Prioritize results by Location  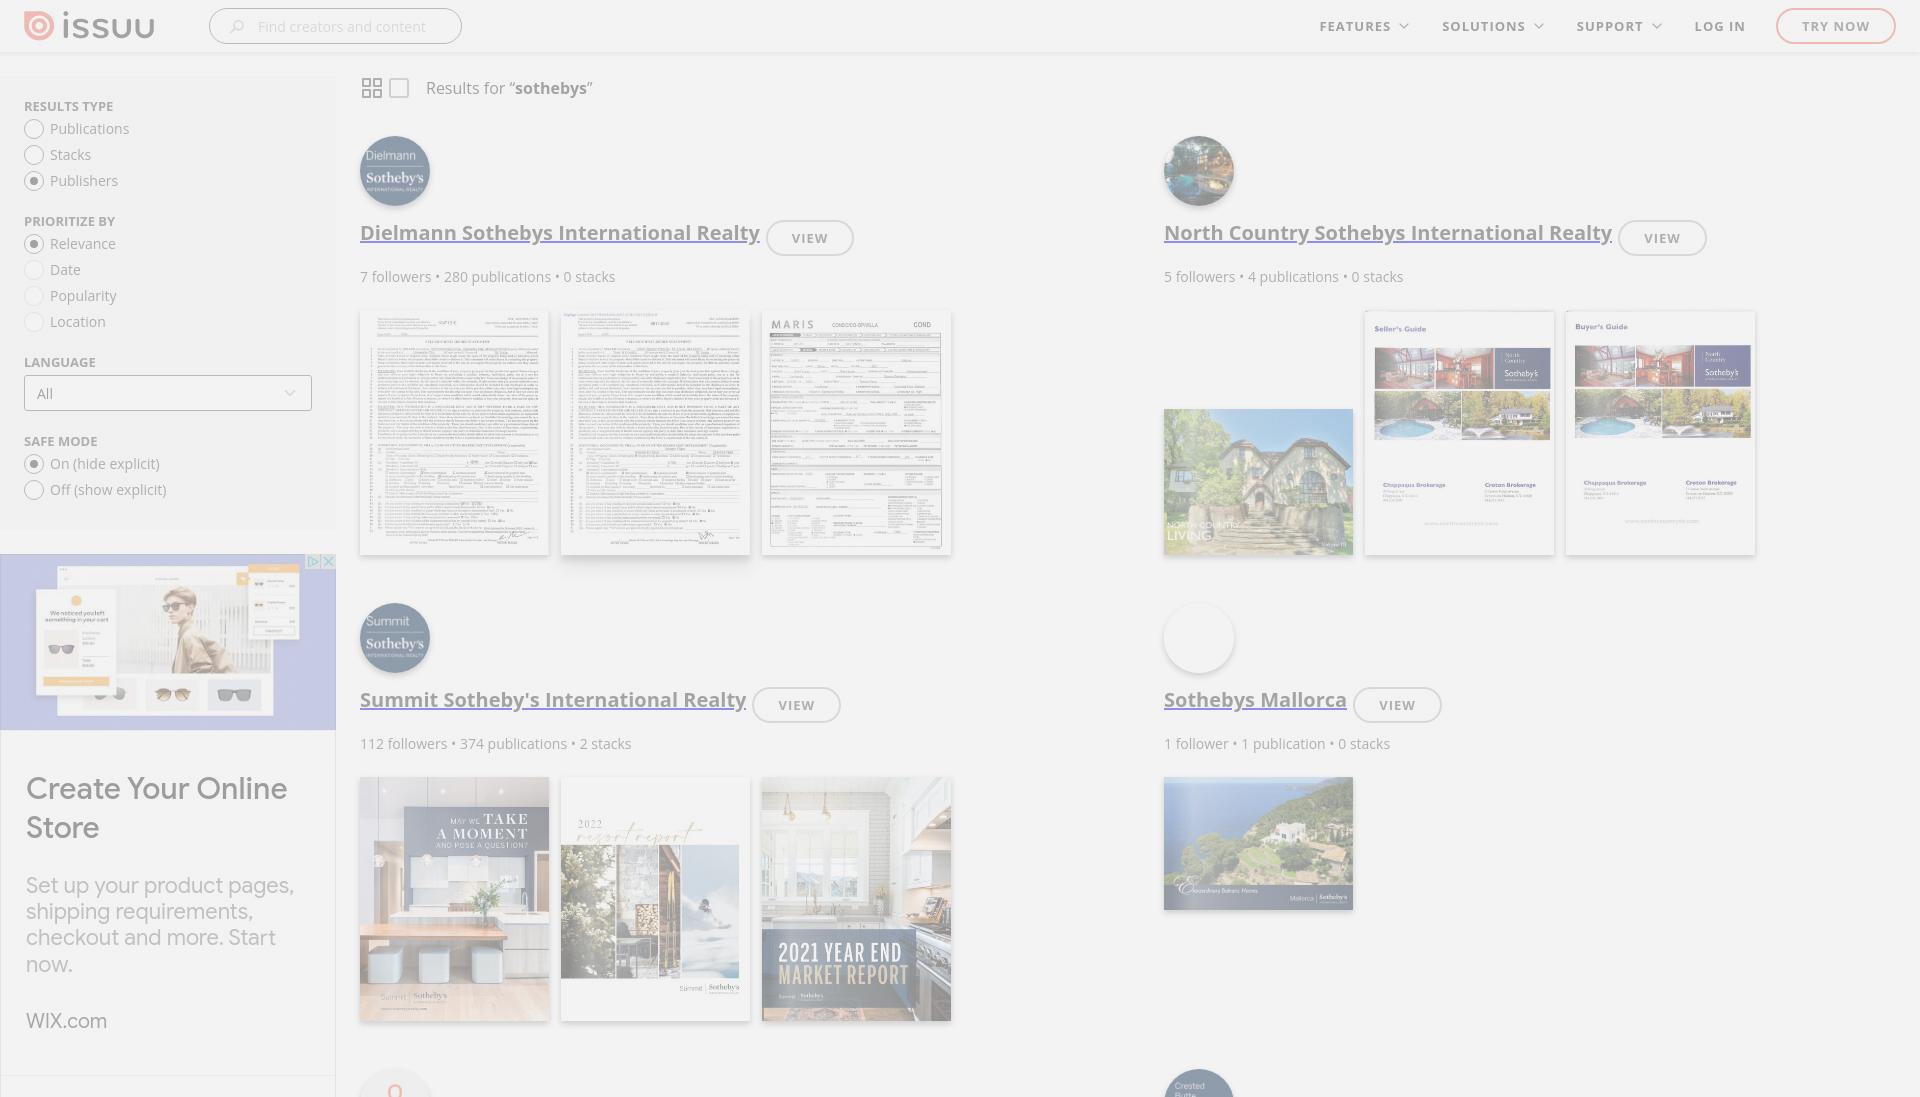coord(34,322)
